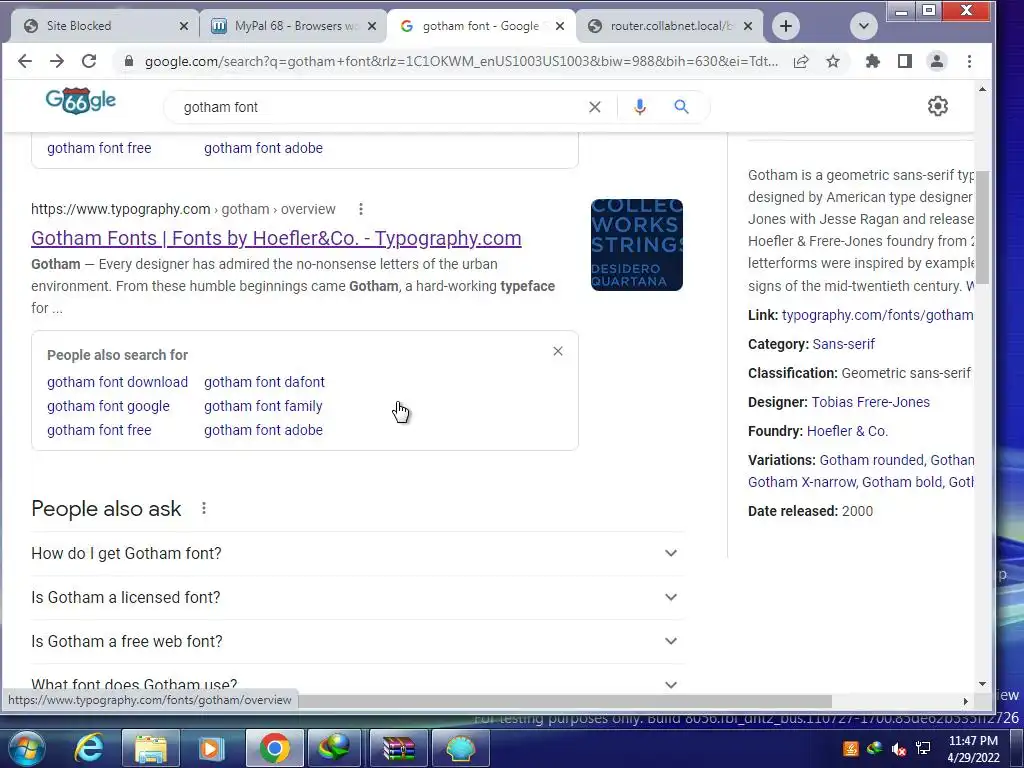Viewport: 1024px width, 768px height.
Task: Close the MyPal 68 tab
Action: (372, 26)
